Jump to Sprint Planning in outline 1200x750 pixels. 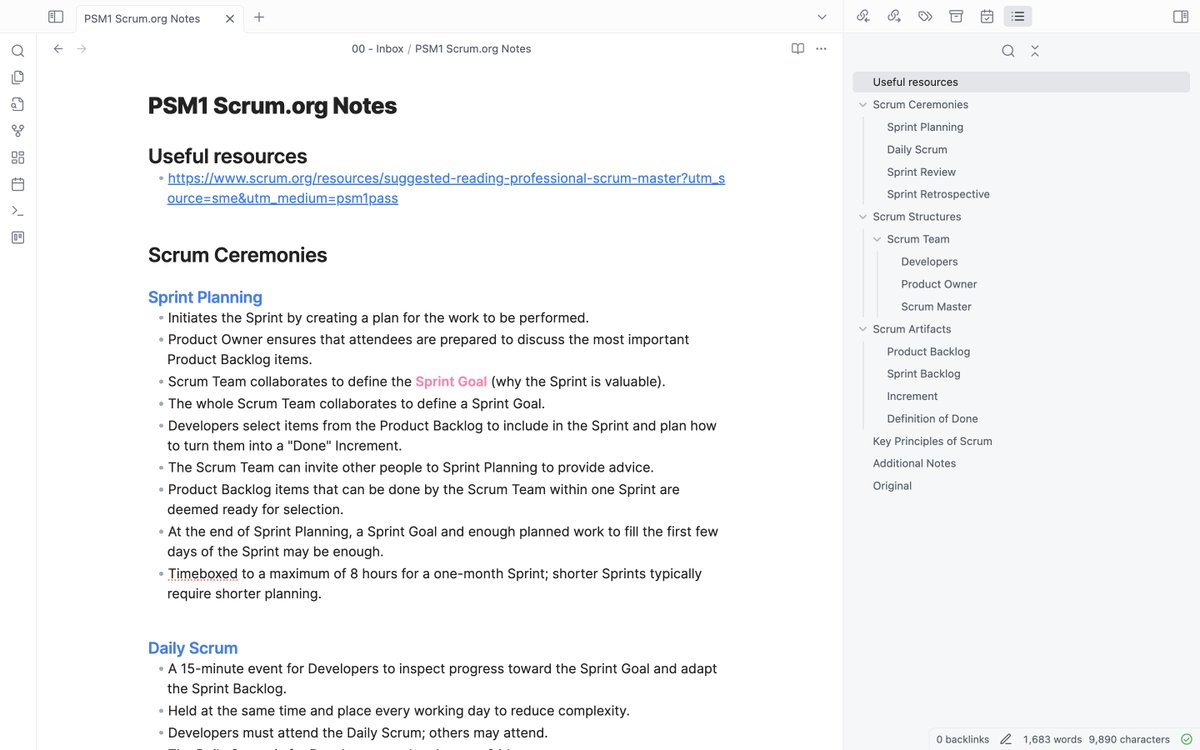coord(925,127)
